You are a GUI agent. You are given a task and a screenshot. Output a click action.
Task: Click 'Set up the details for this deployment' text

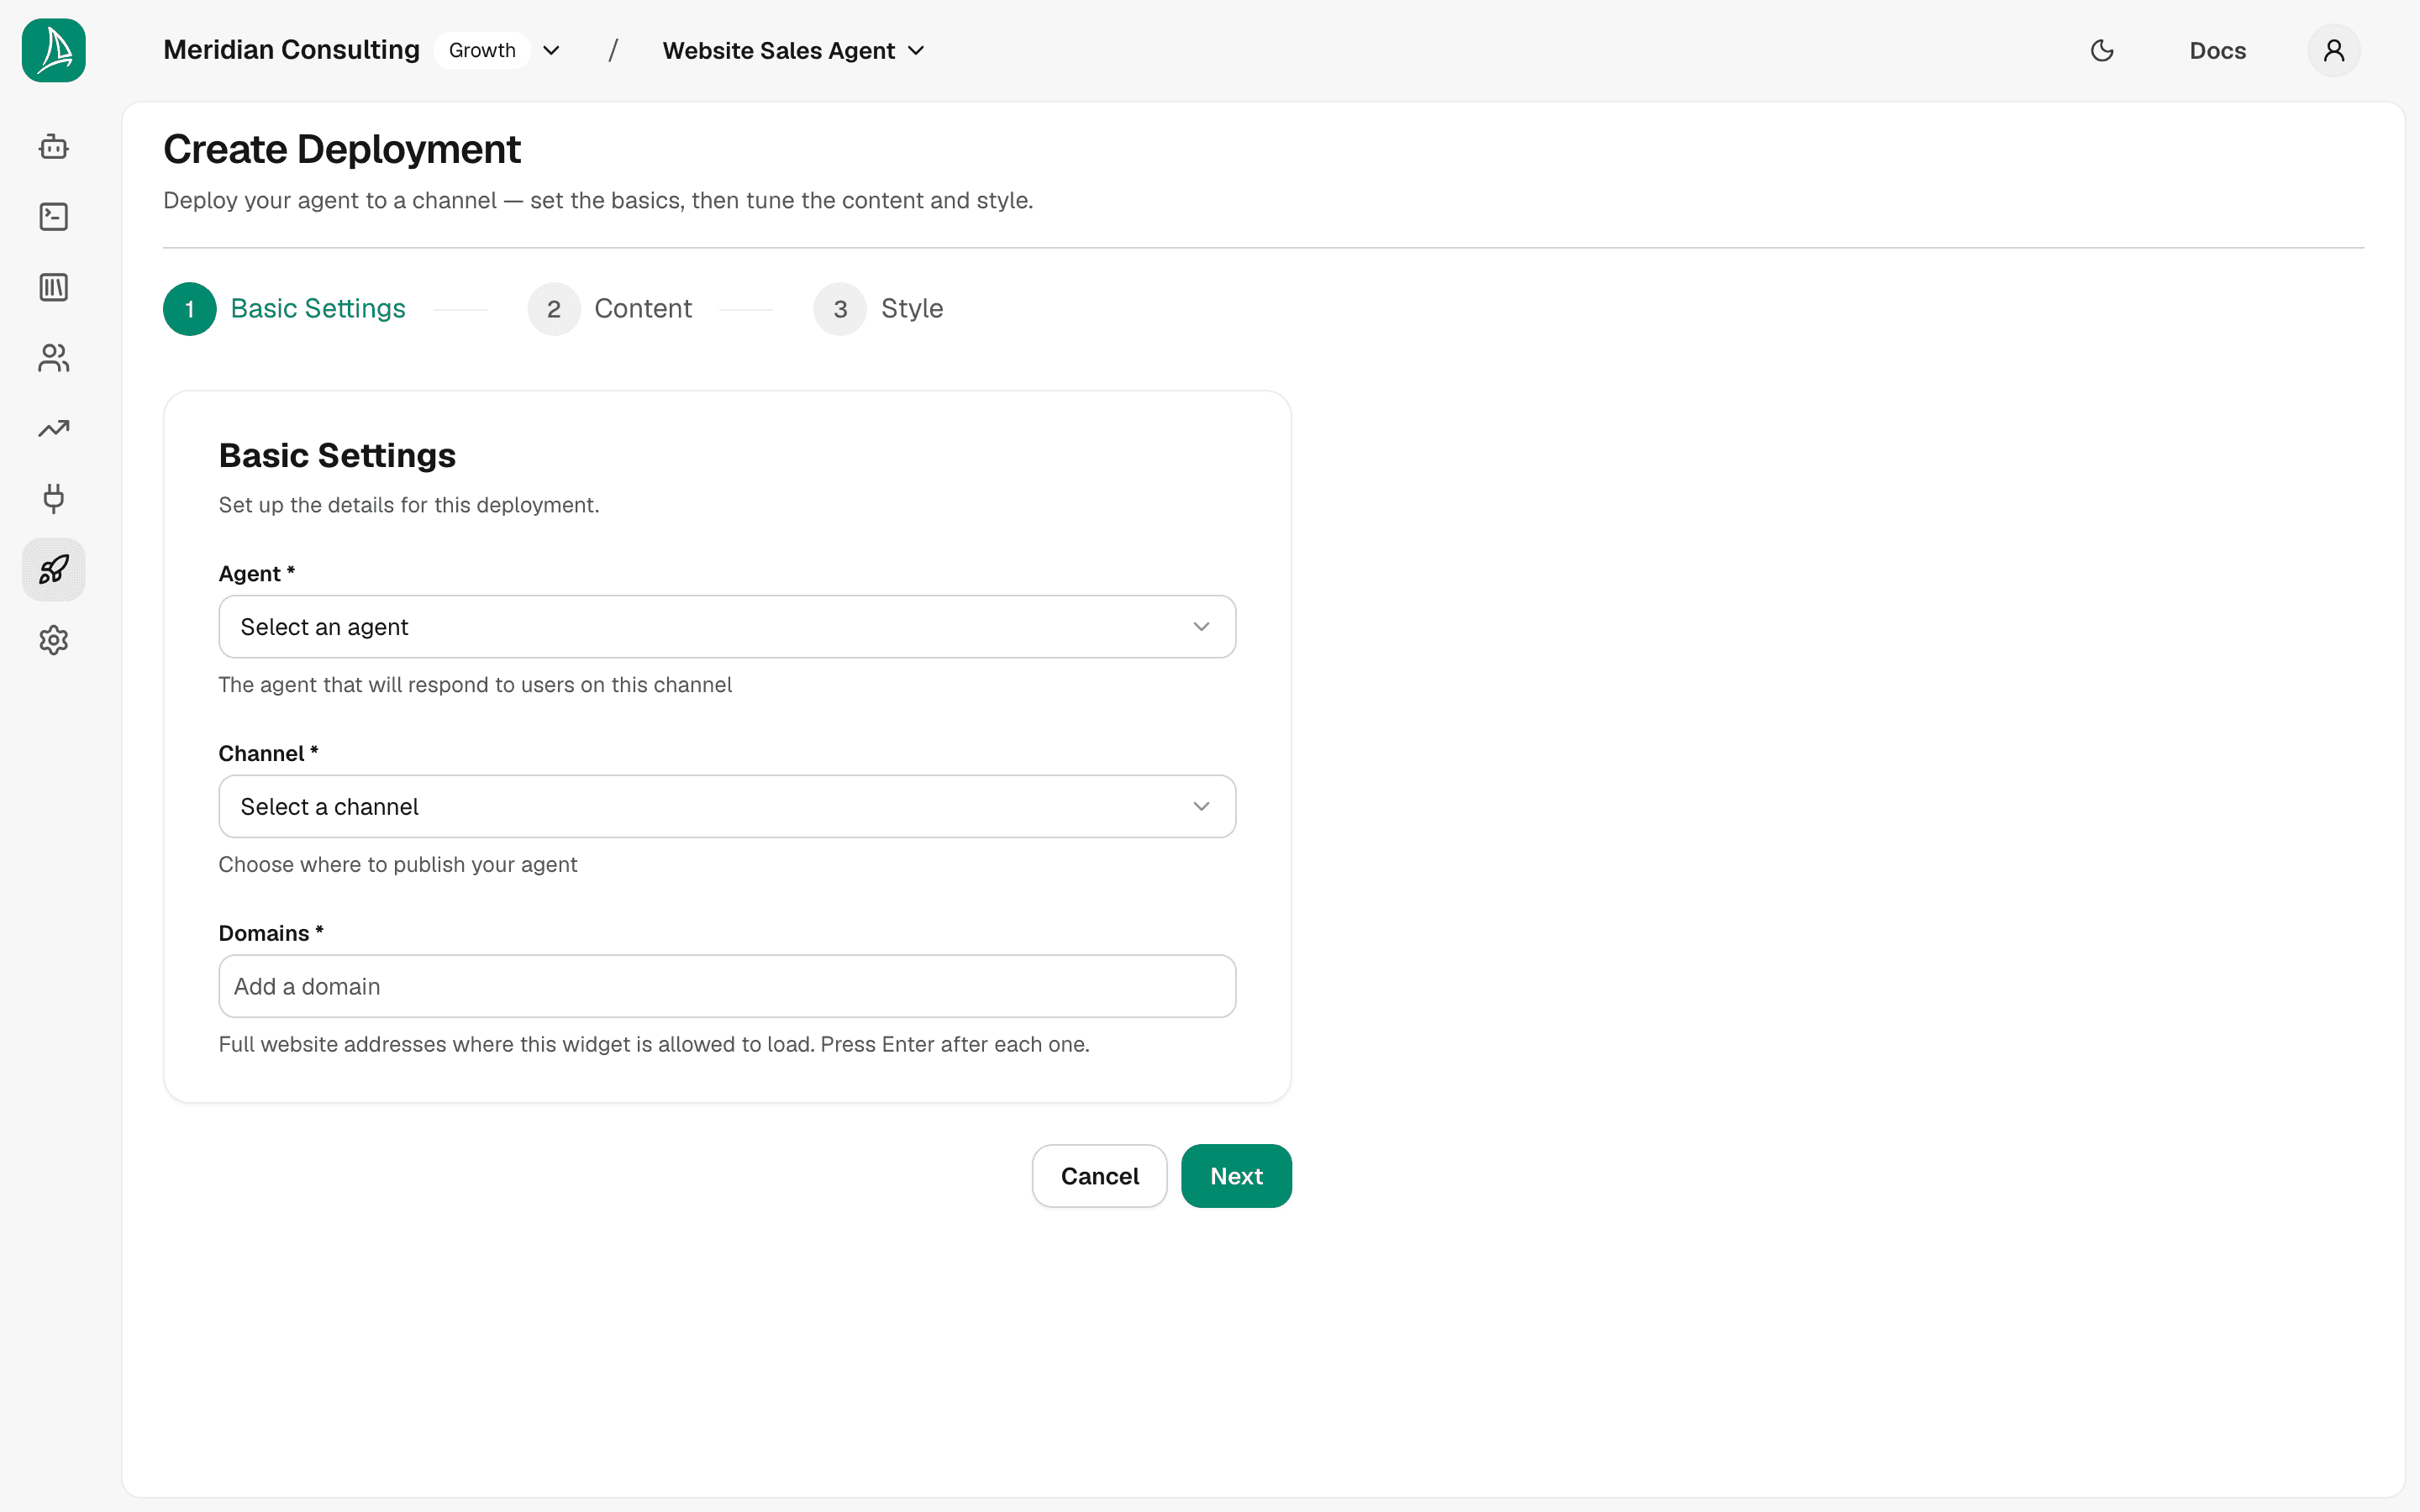[409, 505]
